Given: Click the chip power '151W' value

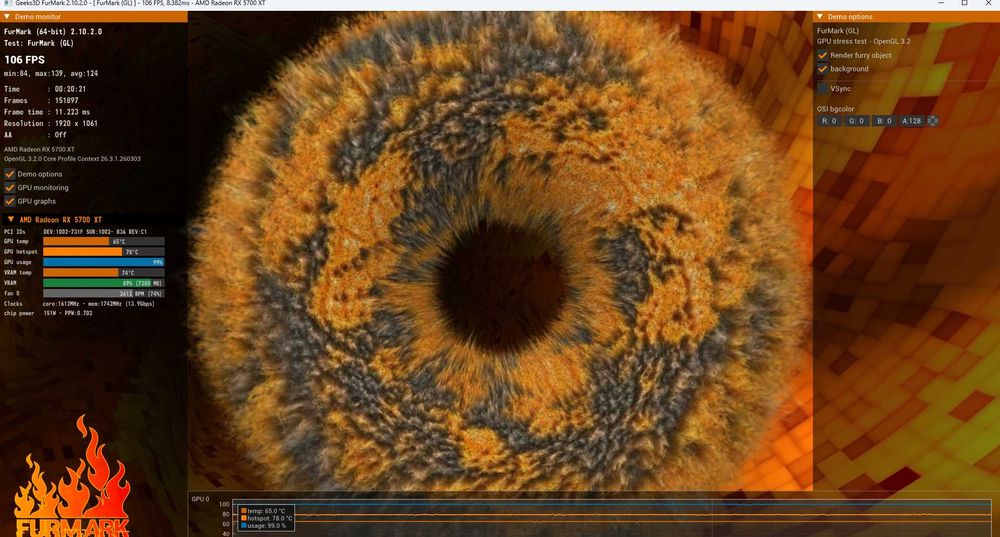Looking at the screenshot, I should point(50,313).
